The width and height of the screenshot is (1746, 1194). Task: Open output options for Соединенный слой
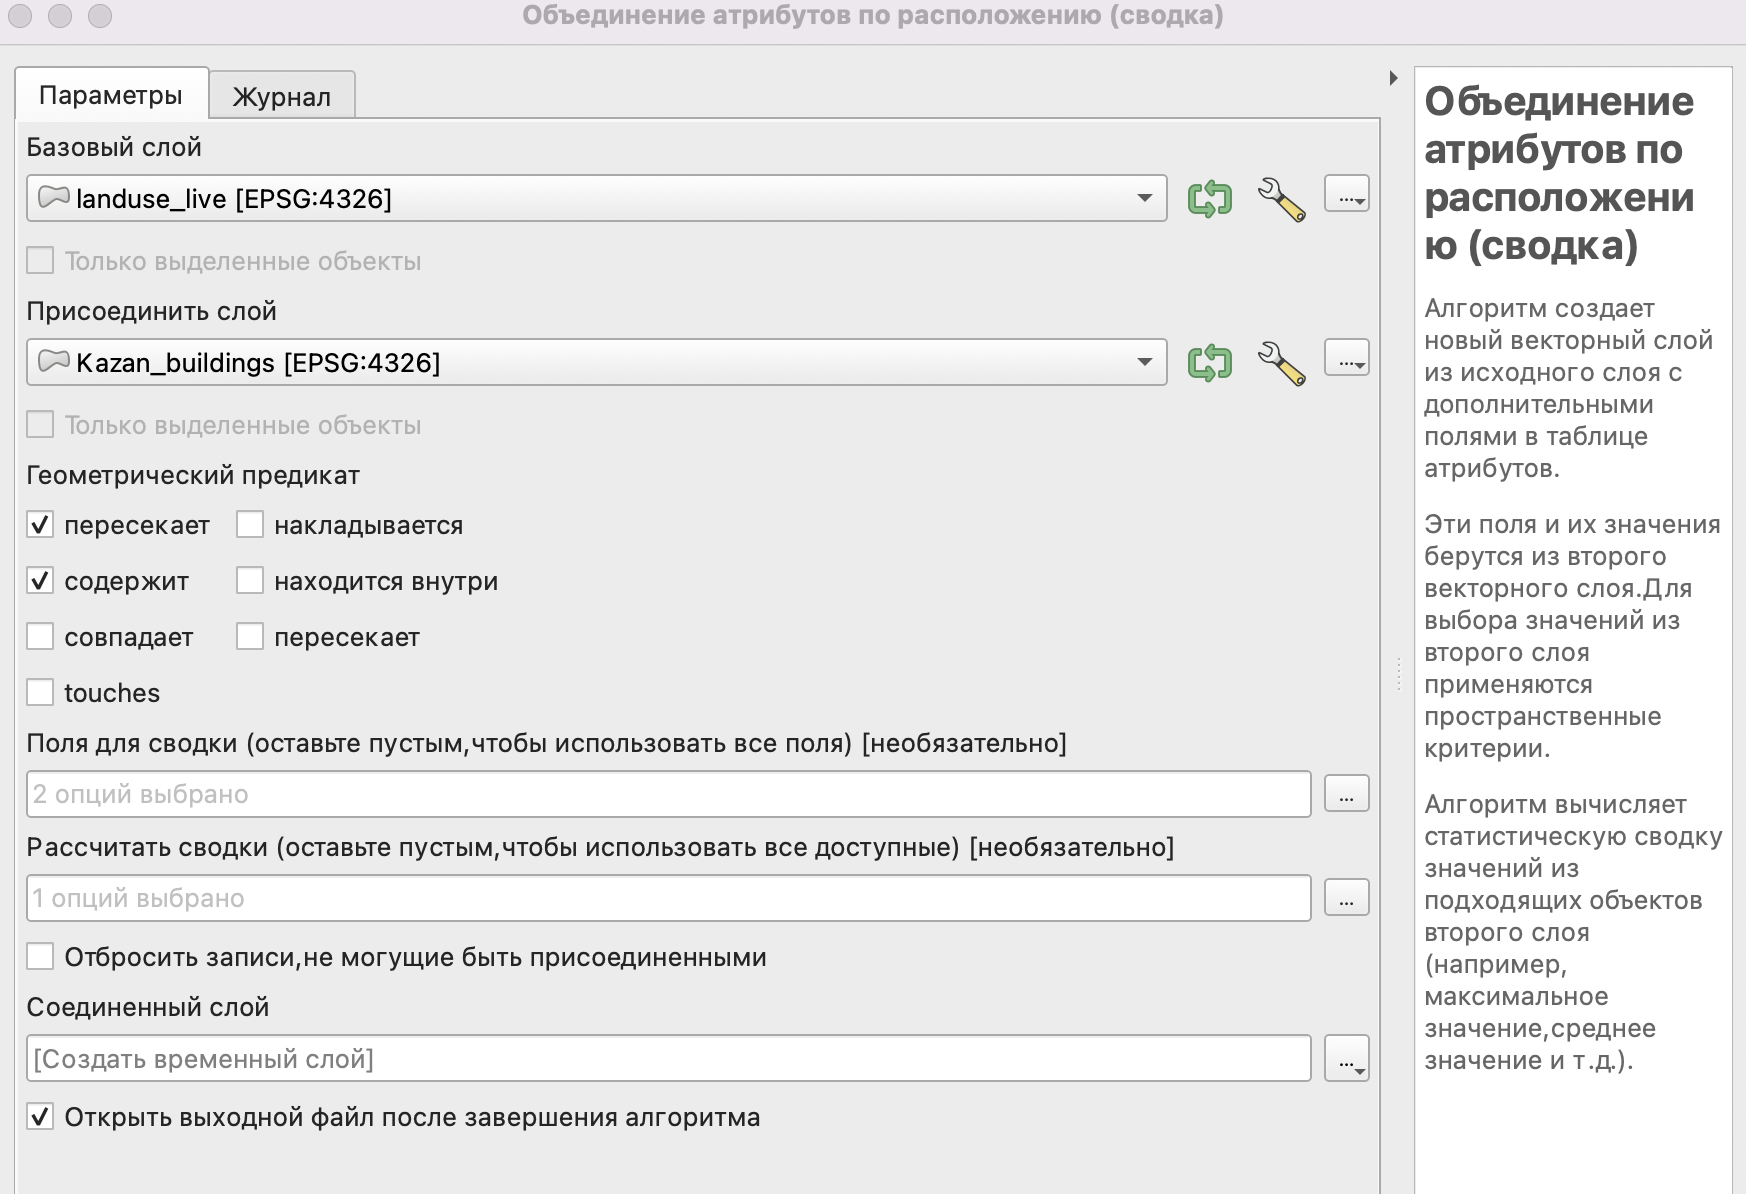1346,1059
